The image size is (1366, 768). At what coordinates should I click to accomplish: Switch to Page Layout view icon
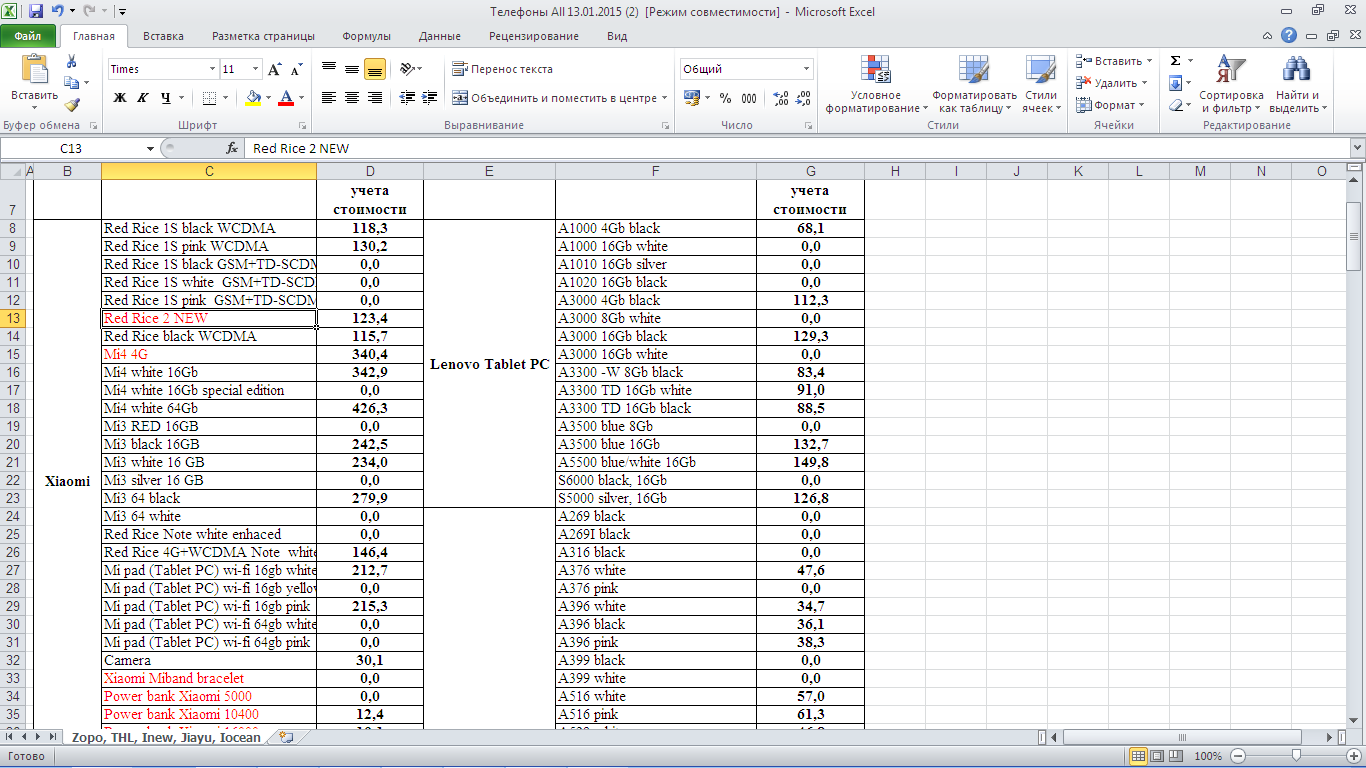click(1158, 756)
